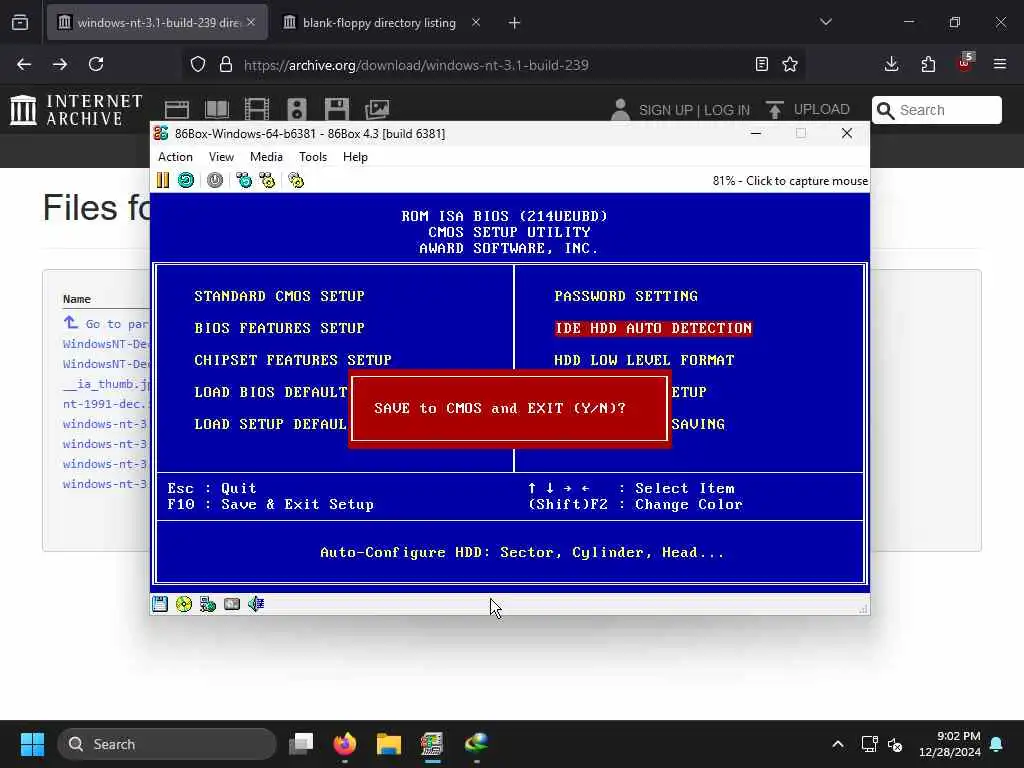Click the Internet Archive web icon
Viewport: 1024px width, 768px height.
[176, 110]
